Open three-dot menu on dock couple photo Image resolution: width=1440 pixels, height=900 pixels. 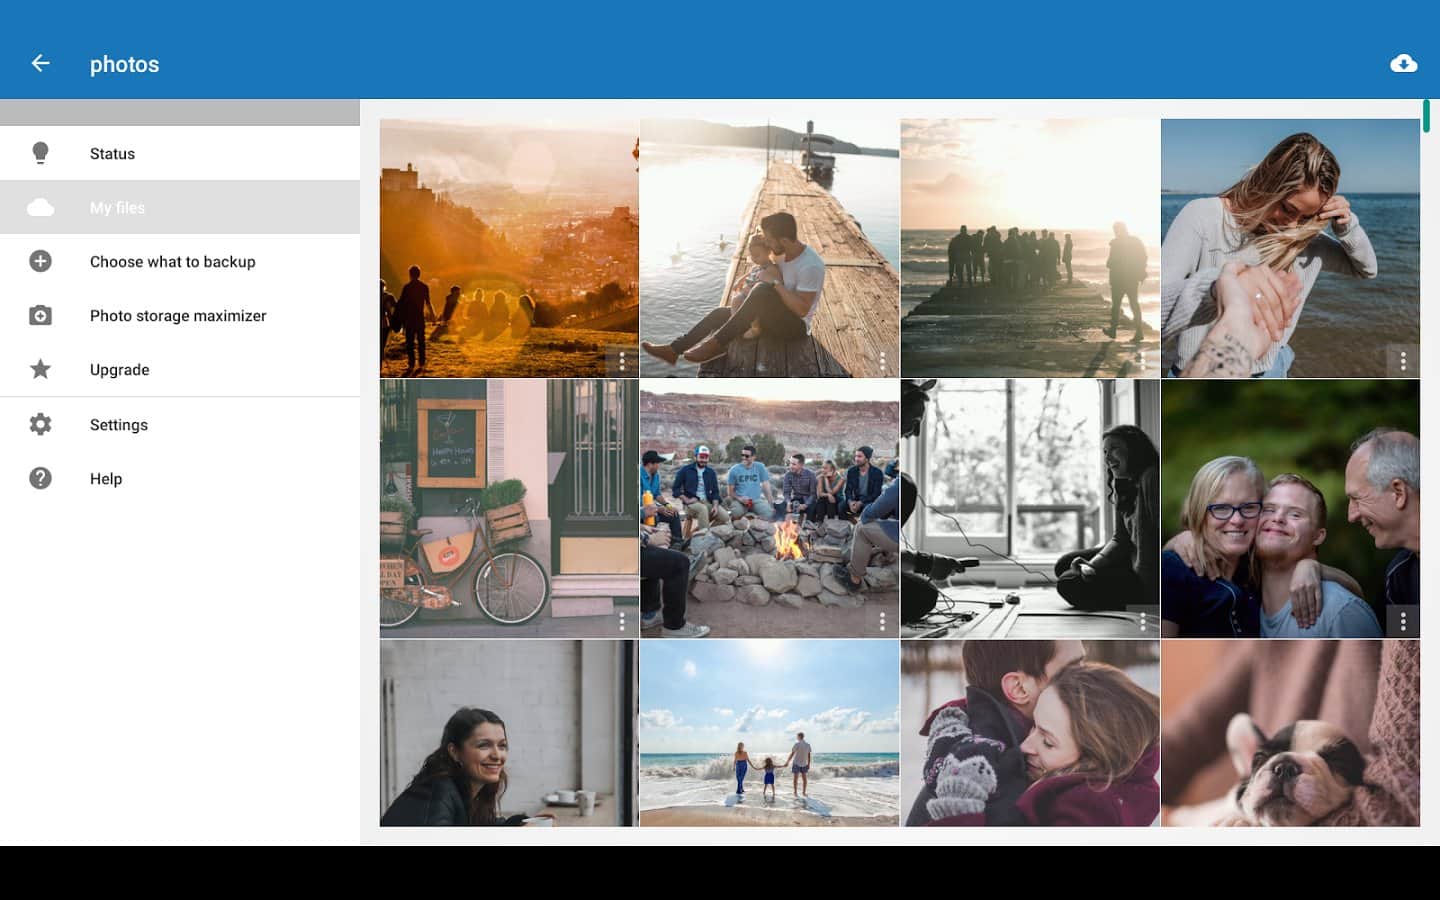[881, 360]
